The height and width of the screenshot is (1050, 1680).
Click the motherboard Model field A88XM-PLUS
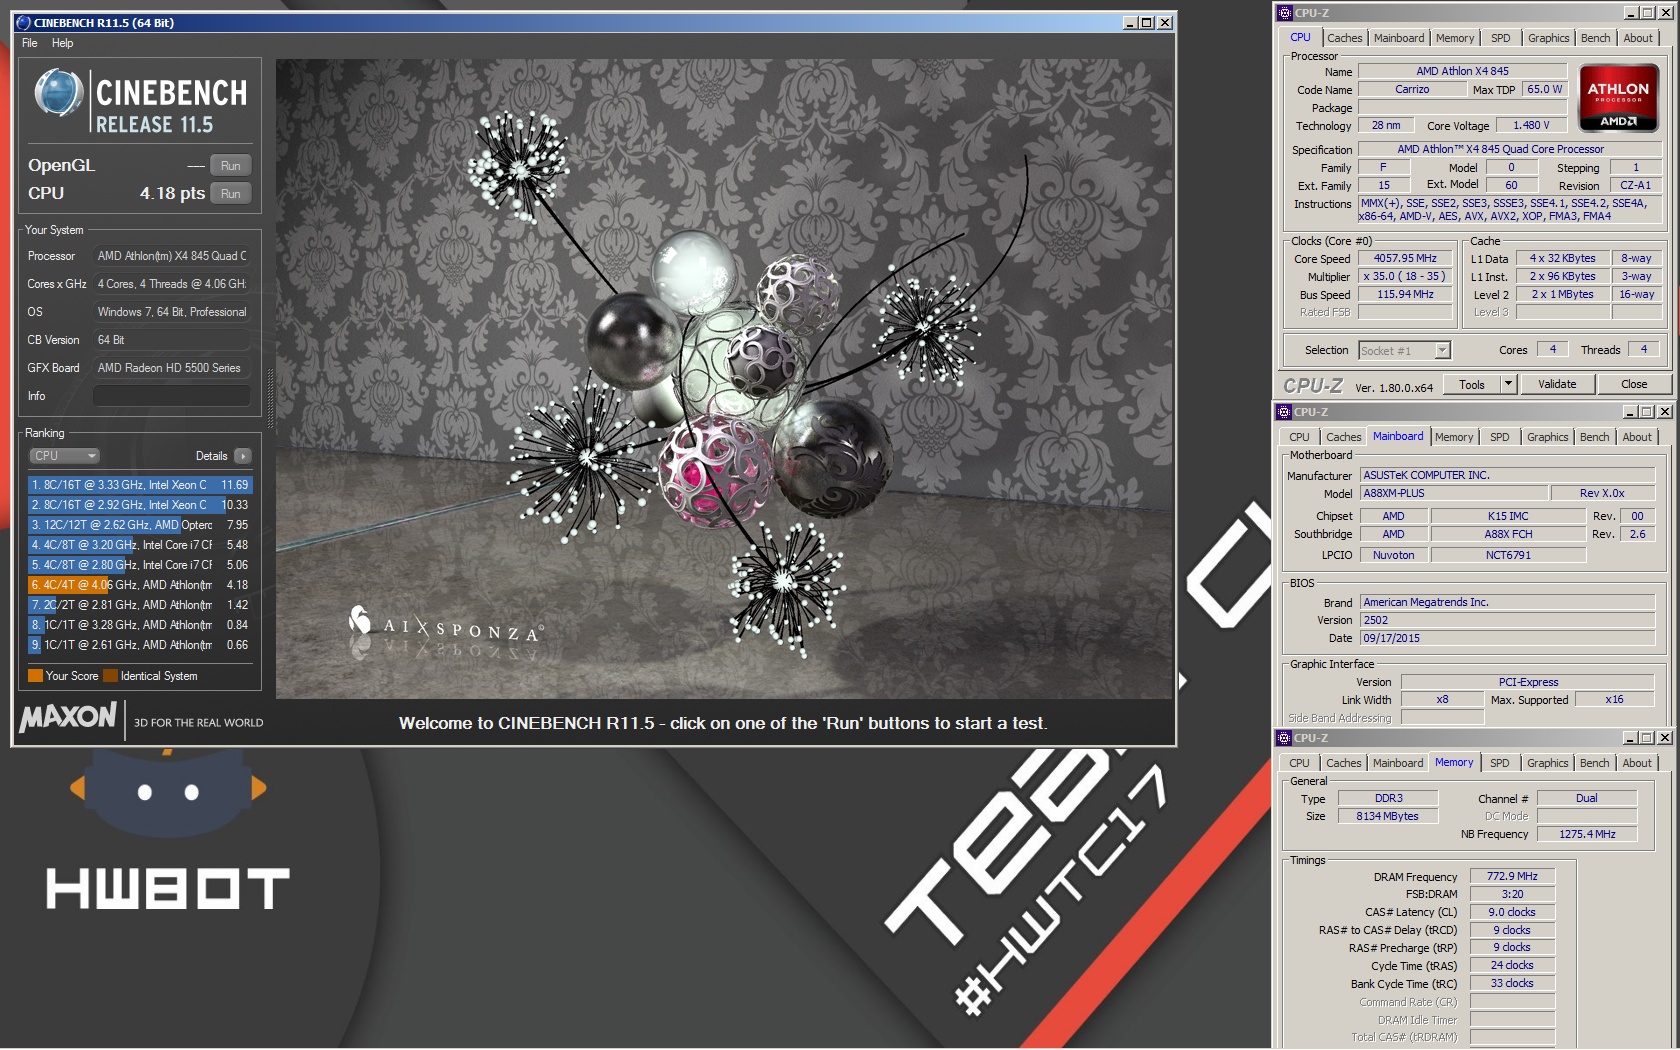tap(1453, 493)
